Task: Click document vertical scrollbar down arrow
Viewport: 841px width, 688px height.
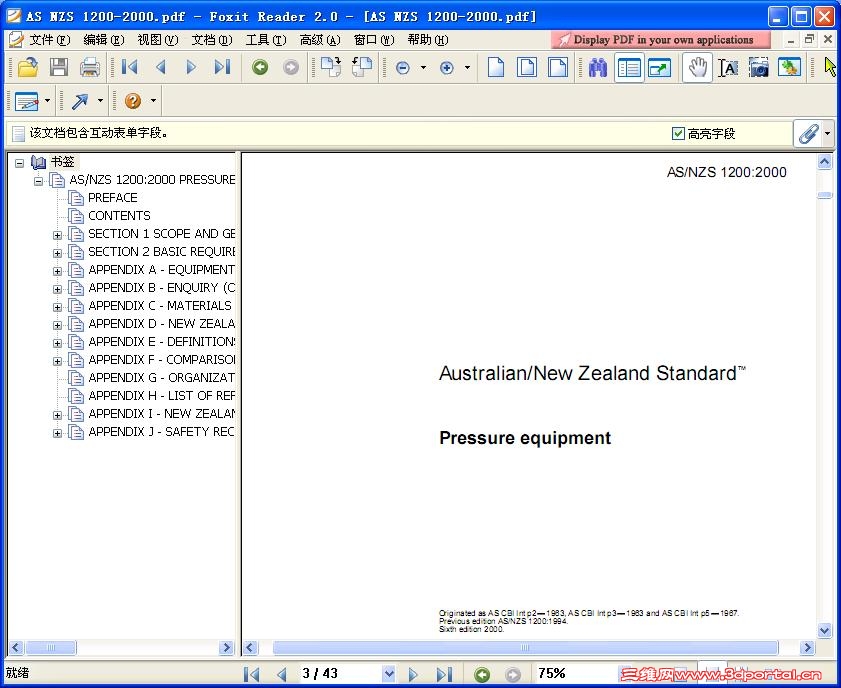Action: click(824, 630)
